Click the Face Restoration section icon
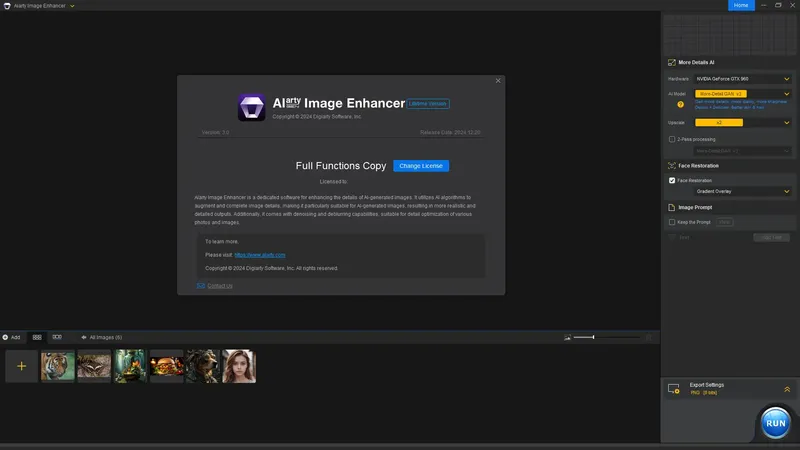This screenshot has height=450, width=800. click(671, 166)
